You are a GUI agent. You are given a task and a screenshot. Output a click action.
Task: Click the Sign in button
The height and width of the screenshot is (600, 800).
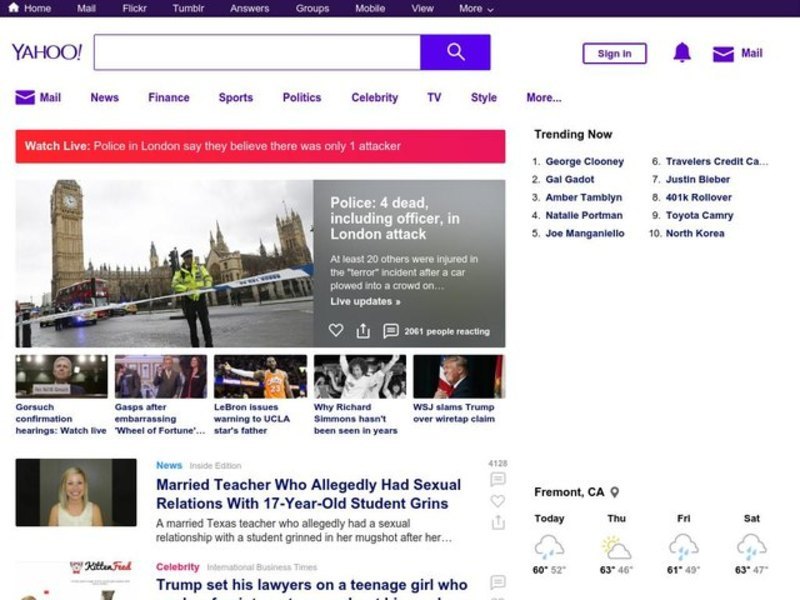pos(614,54)
